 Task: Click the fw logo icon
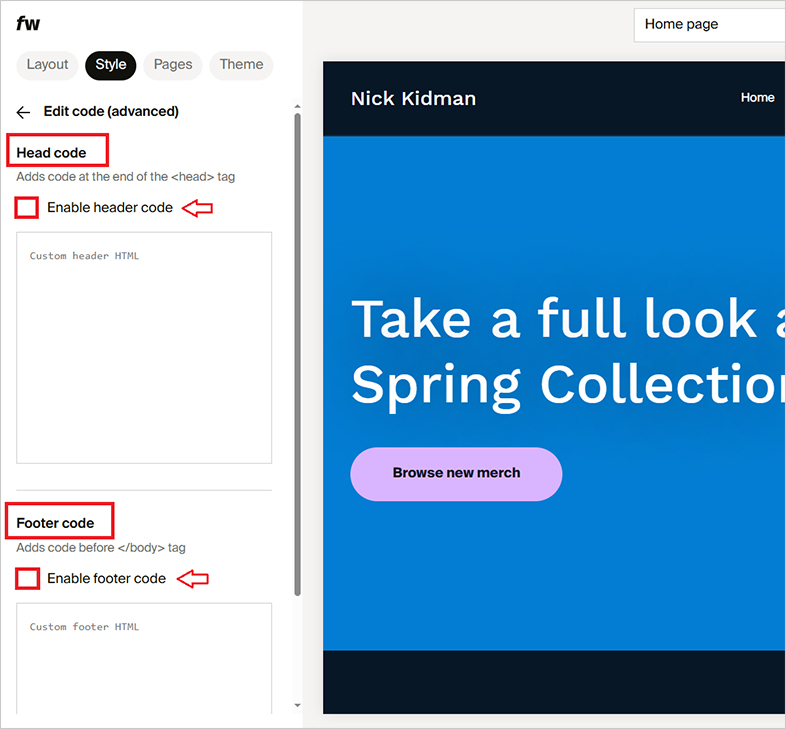28,24
